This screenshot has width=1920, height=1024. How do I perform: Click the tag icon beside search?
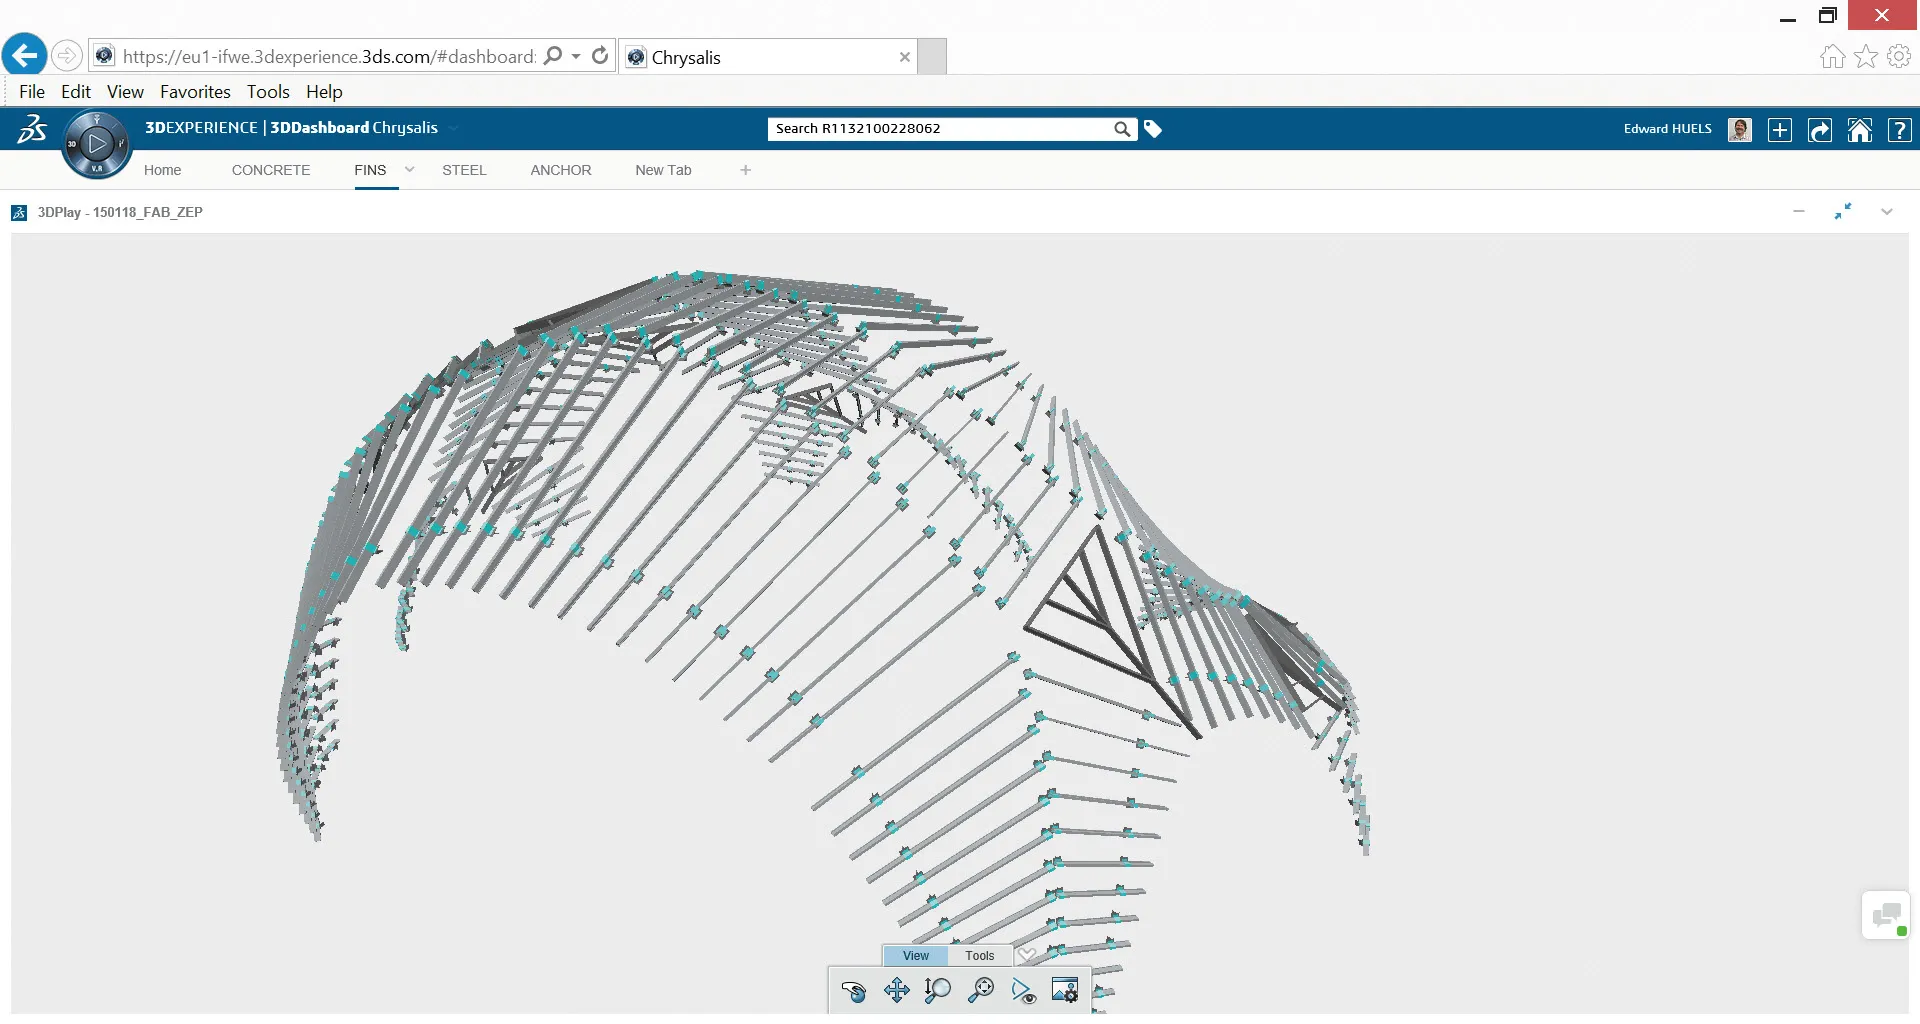coord(1153,129)
